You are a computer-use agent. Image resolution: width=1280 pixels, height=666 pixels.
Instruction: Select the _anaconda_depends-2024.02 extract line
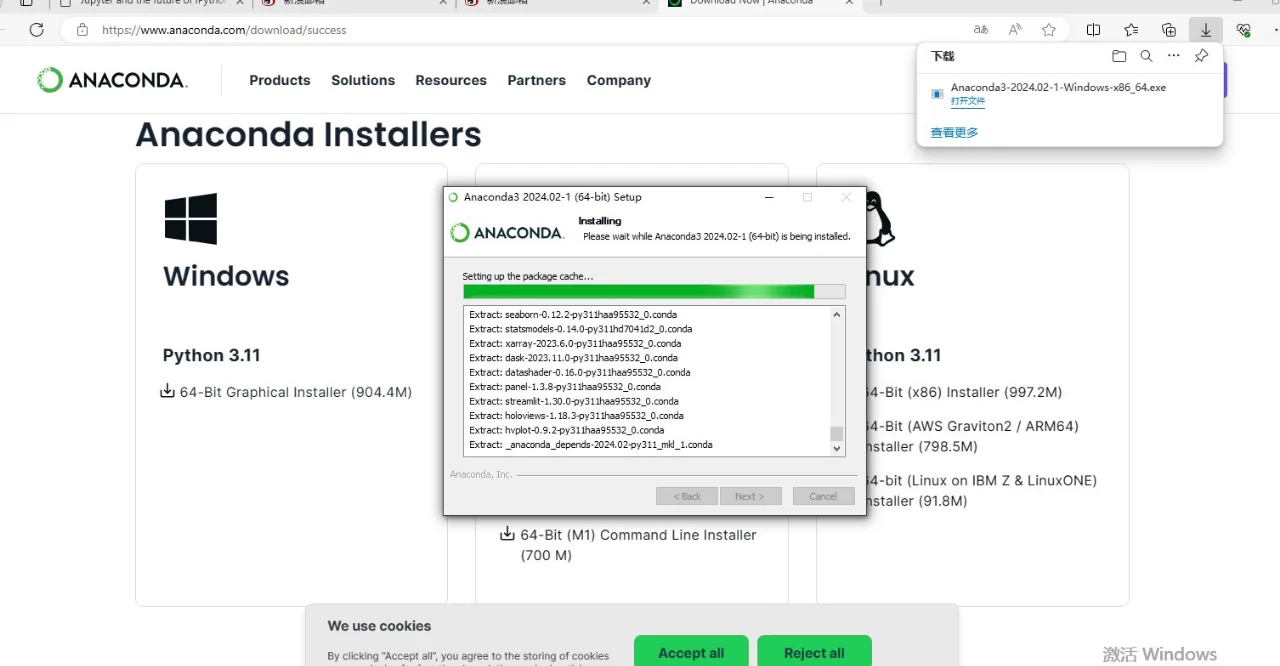[591, 445]
